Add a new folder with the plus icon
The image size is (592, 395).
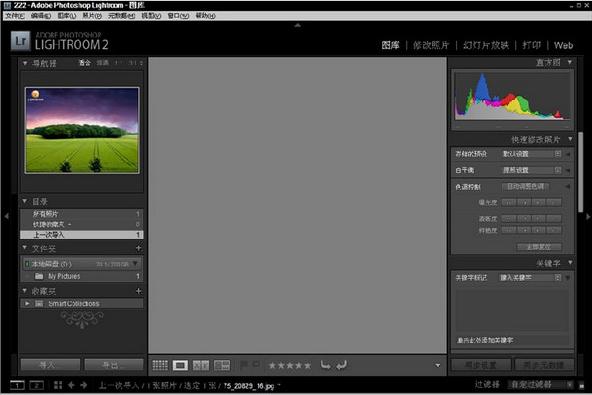click(x=139, y=248)
